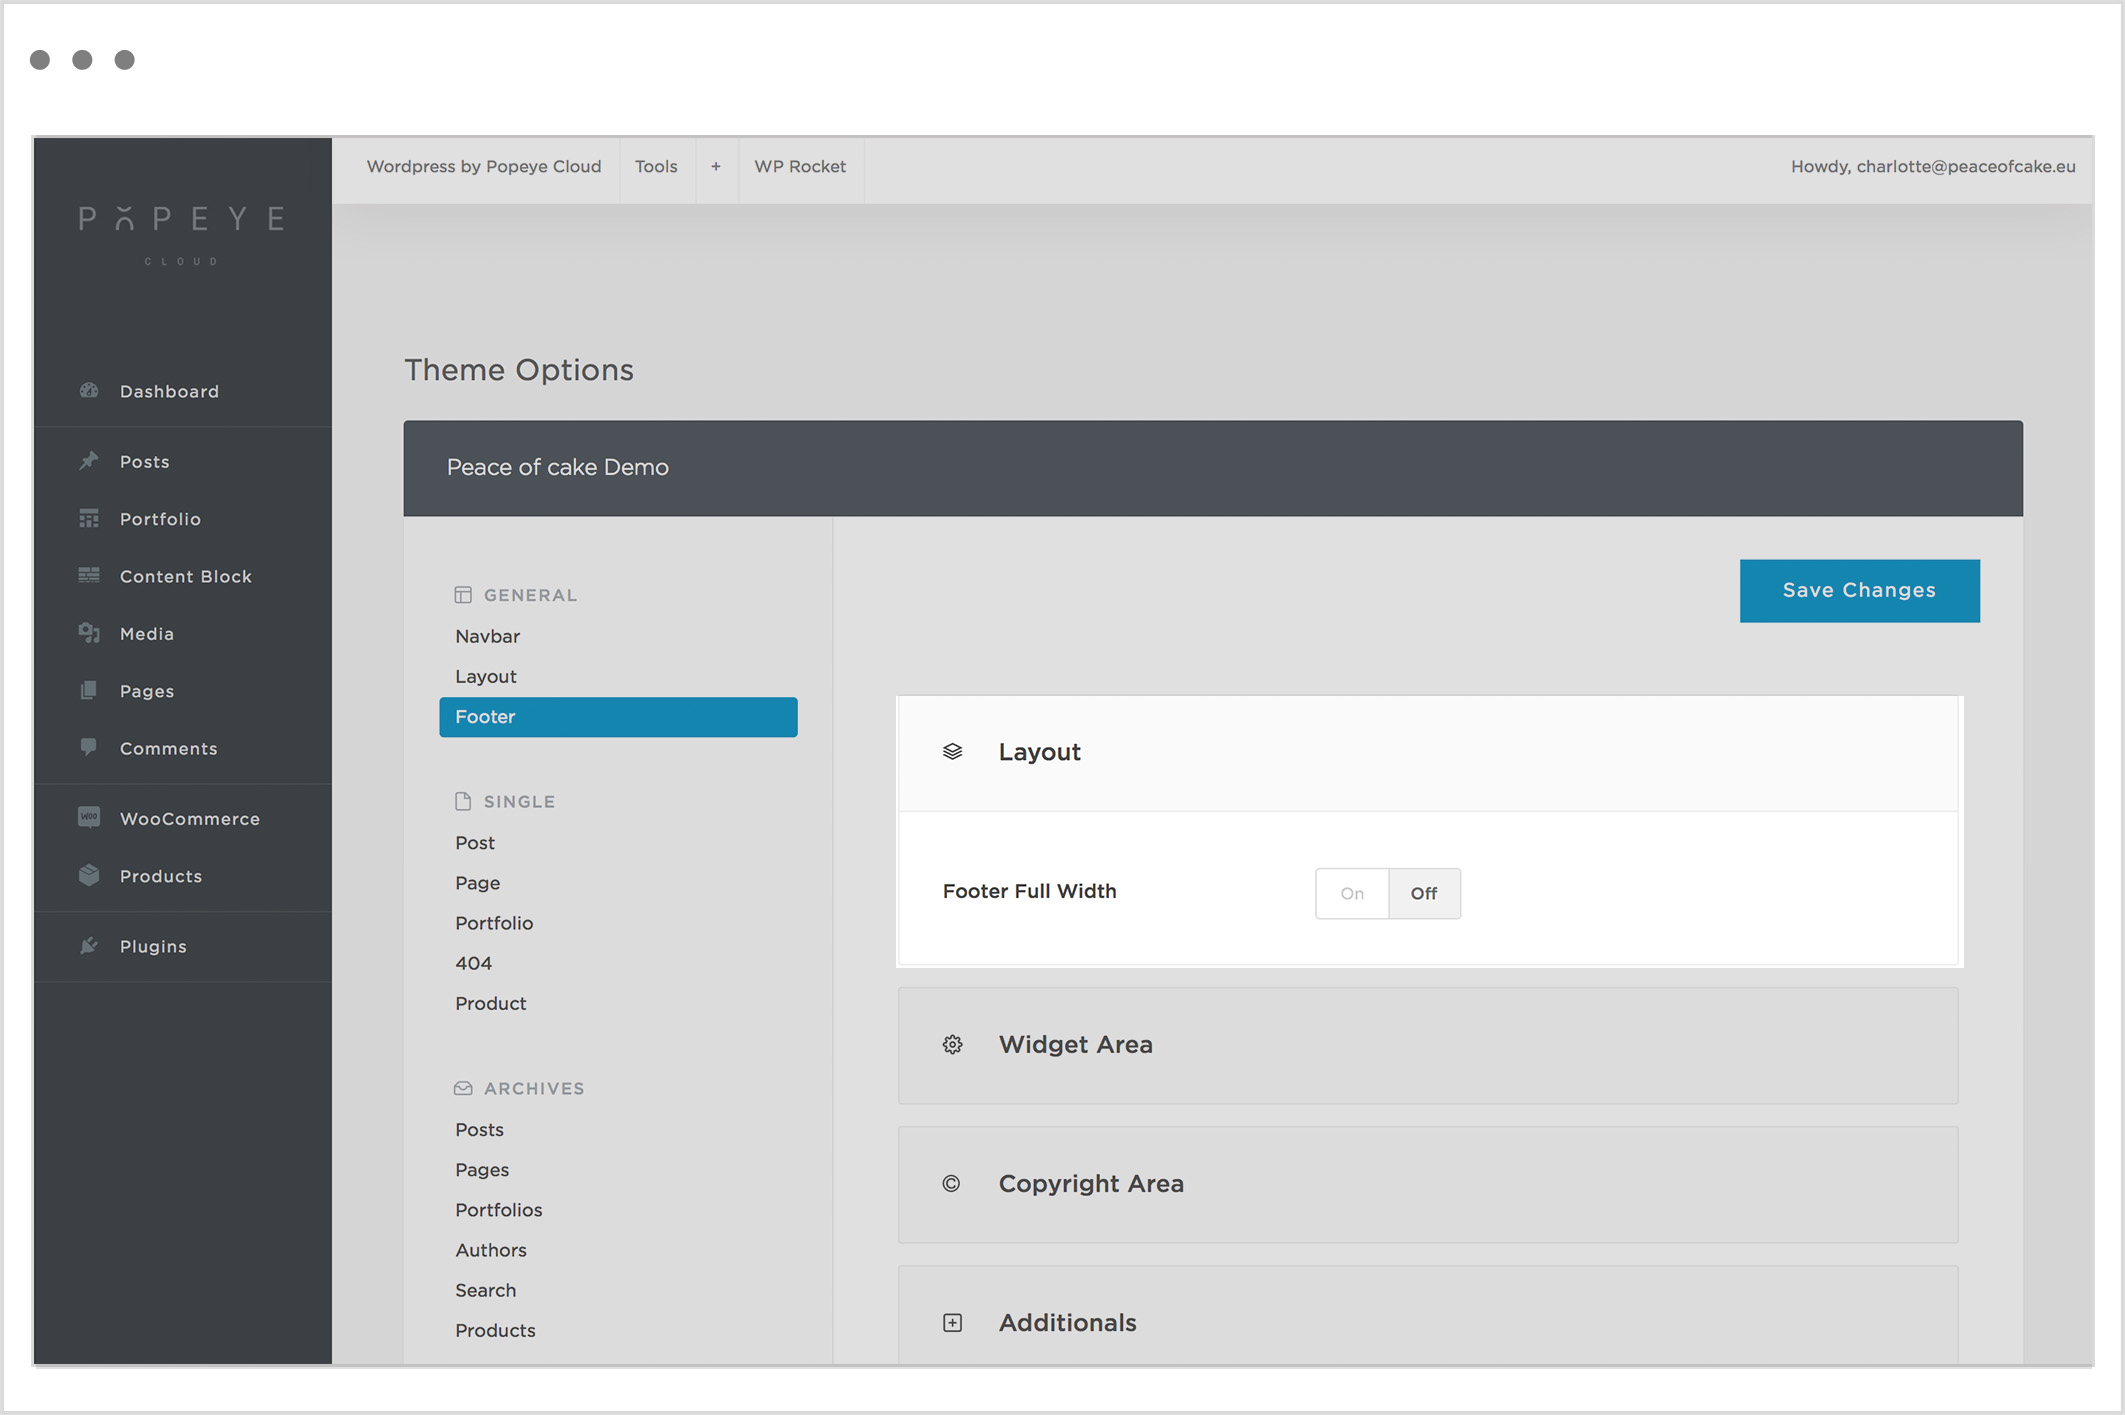
Task: Select Search under Archives
Action: point(486,1290)
